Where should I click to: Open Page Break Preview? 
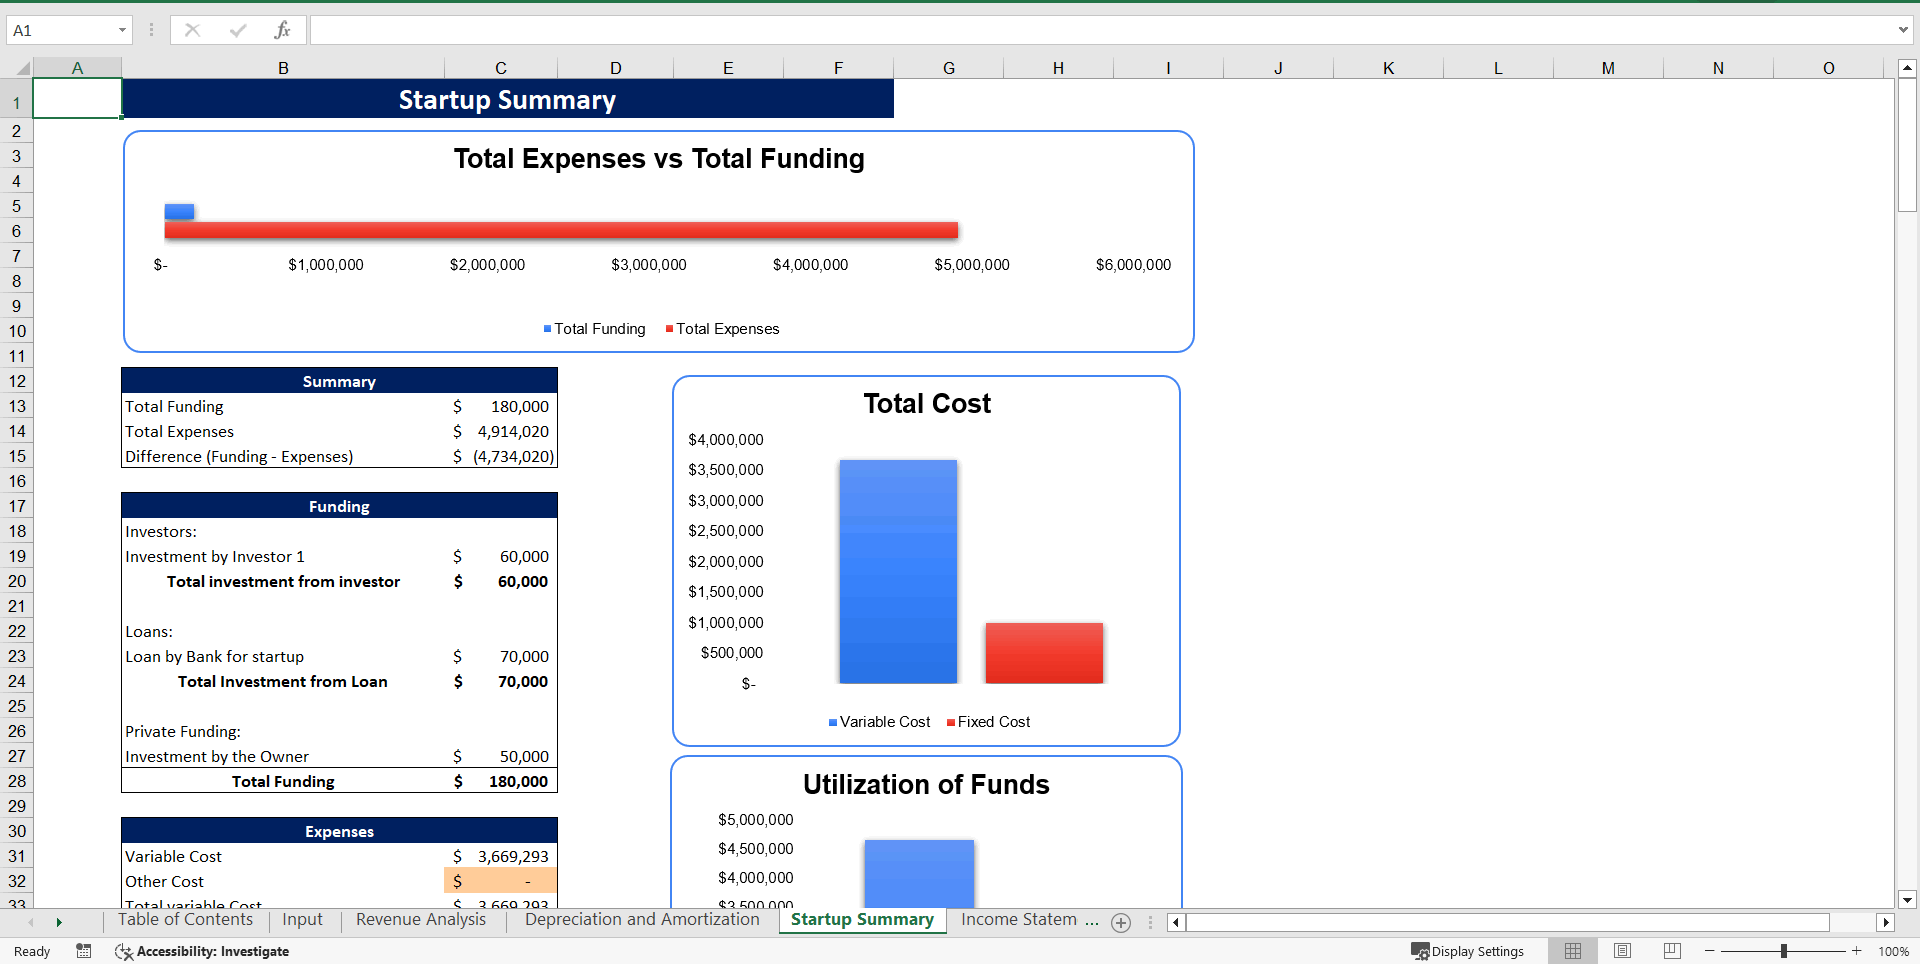(x=1671, y=951)
